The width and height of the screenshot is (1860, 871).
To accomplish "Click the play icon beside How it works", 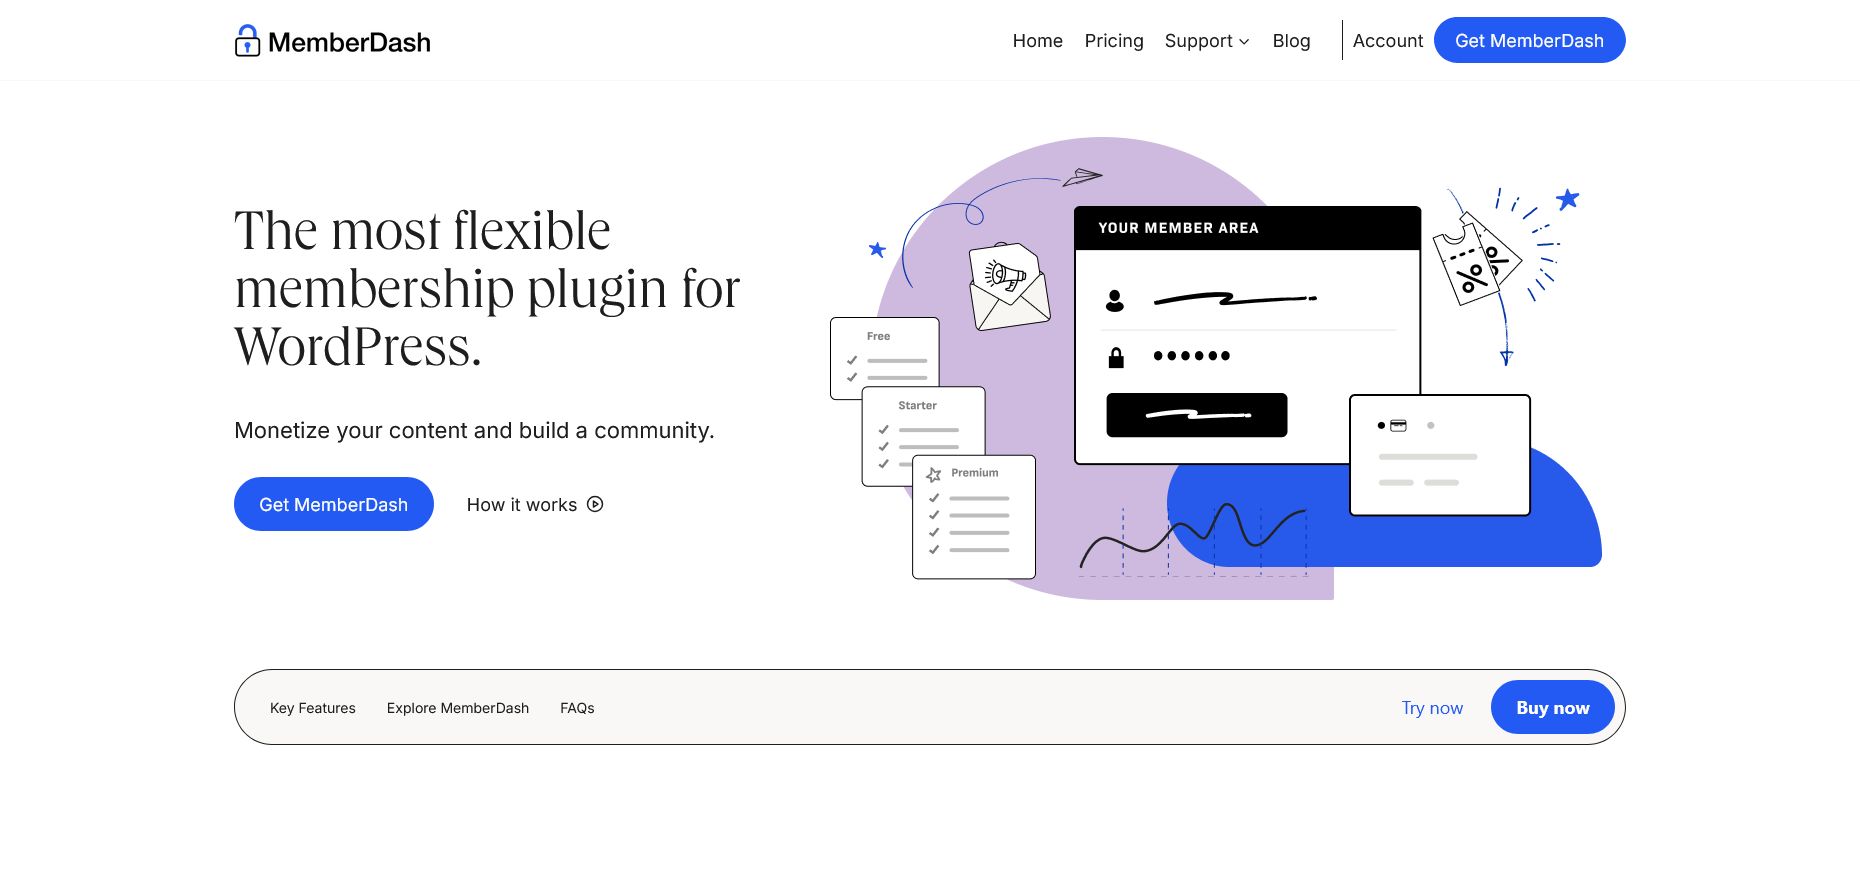I will (595, 504).
